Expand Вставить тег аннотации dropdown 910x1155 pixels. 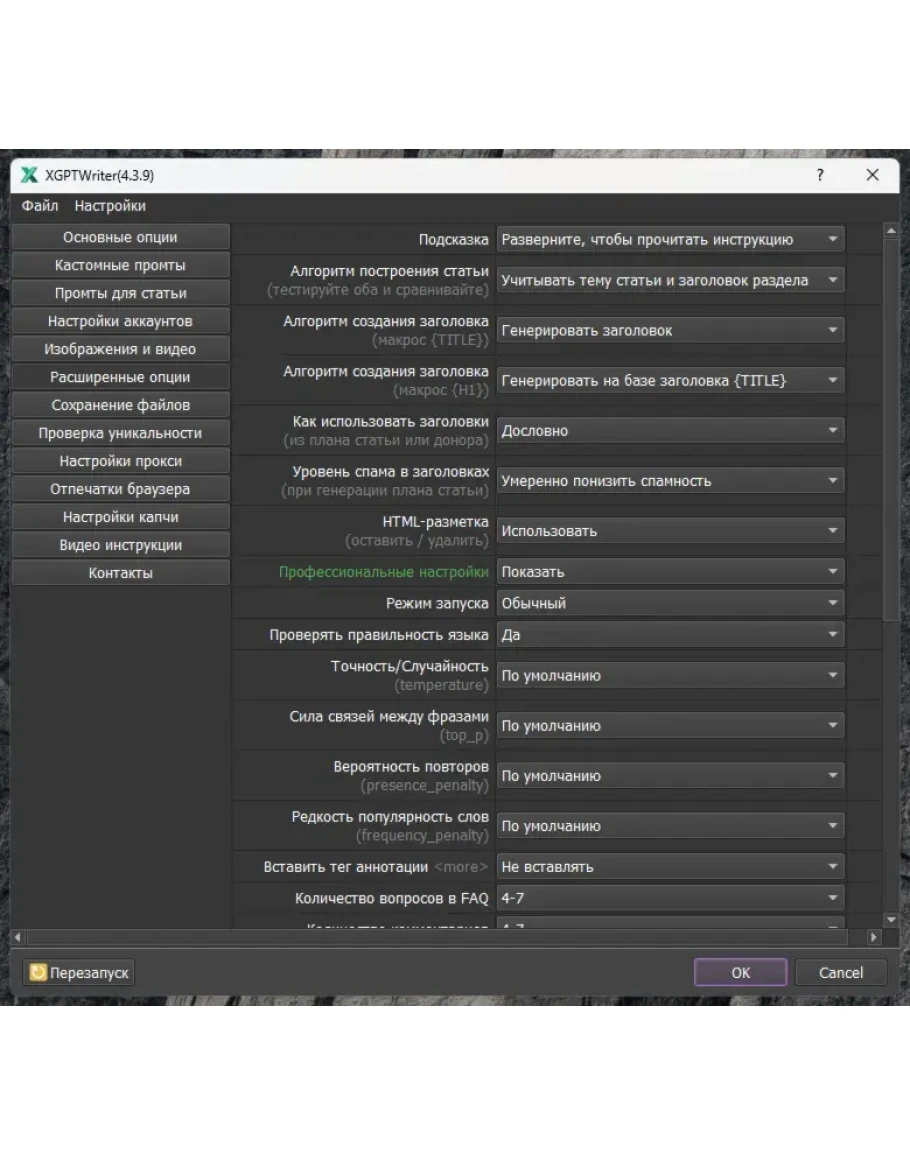671,867
